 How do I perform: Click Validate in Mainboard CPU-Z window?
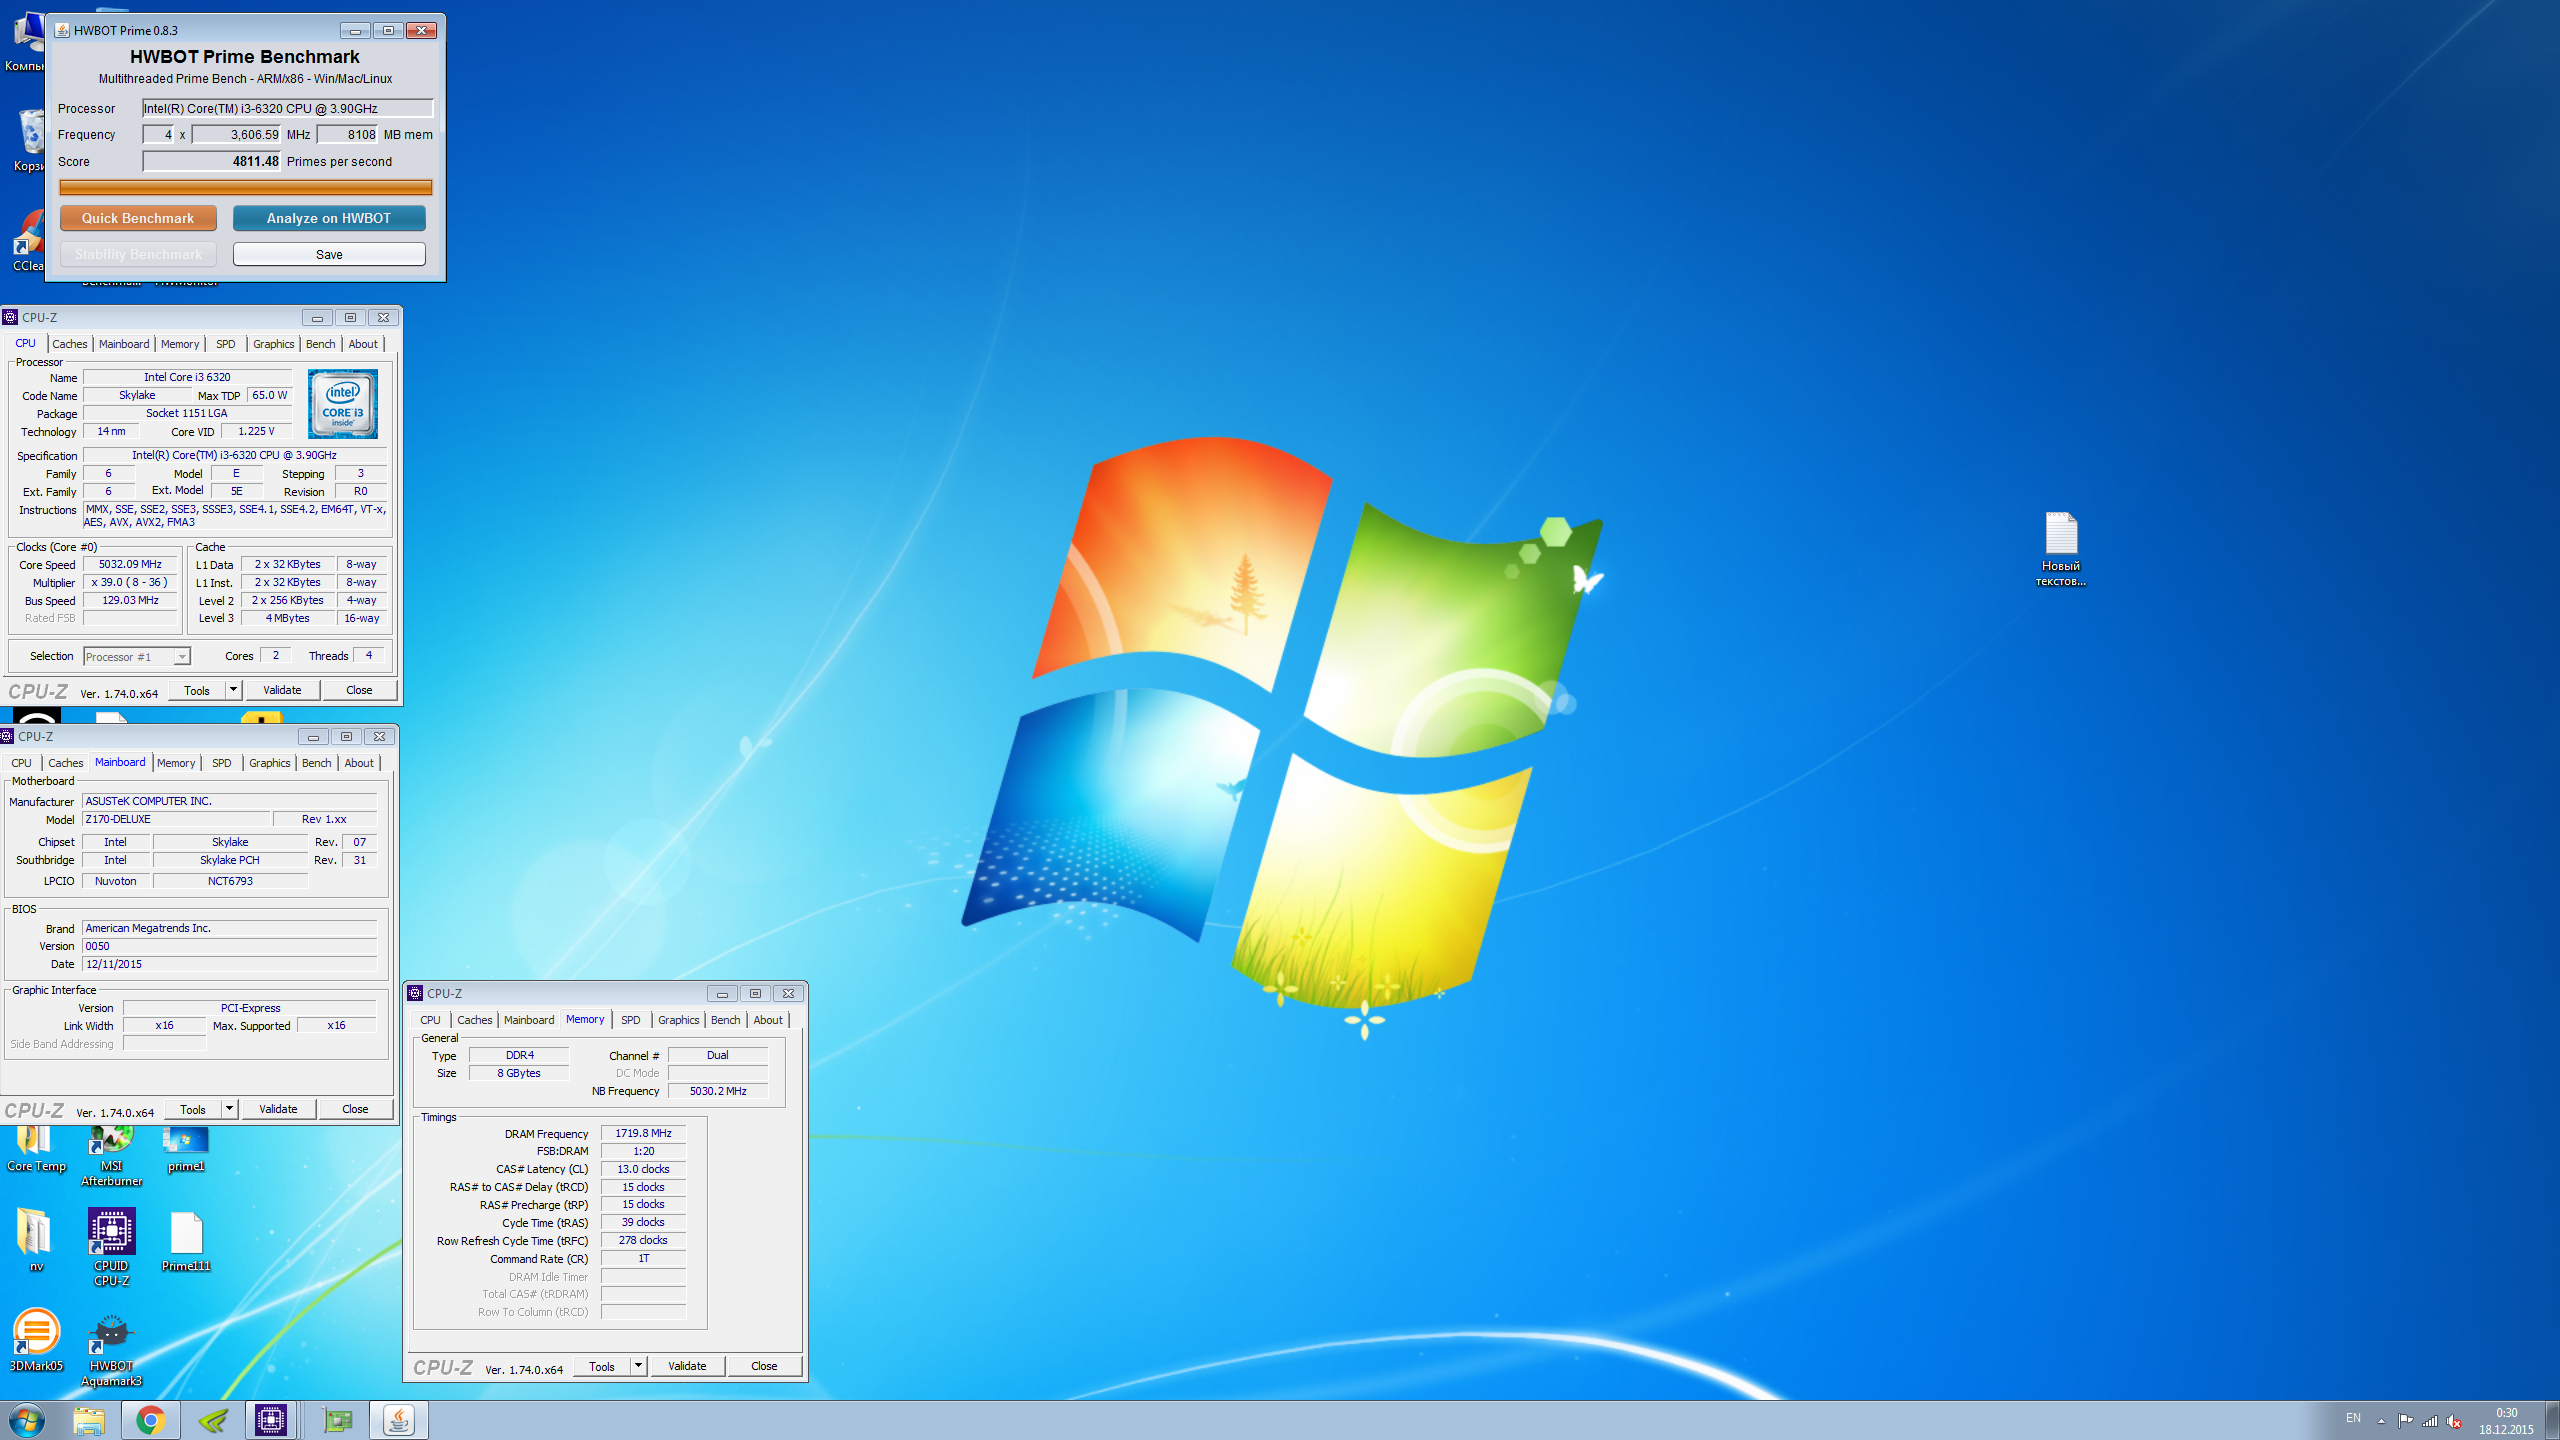coord(278,1109)
